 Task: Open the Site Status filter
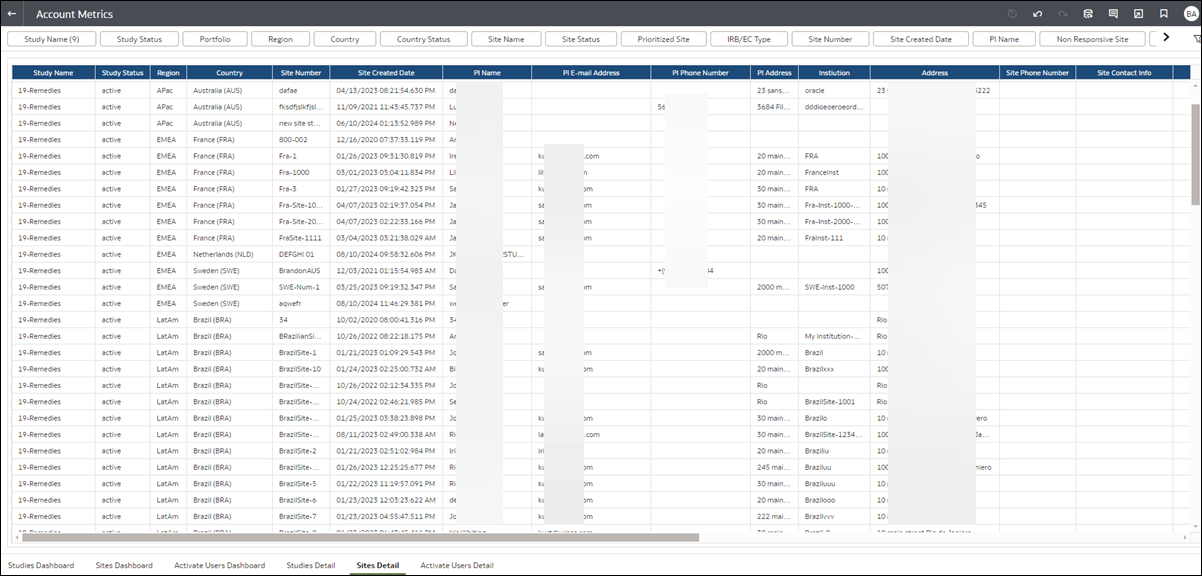(581, 39)
